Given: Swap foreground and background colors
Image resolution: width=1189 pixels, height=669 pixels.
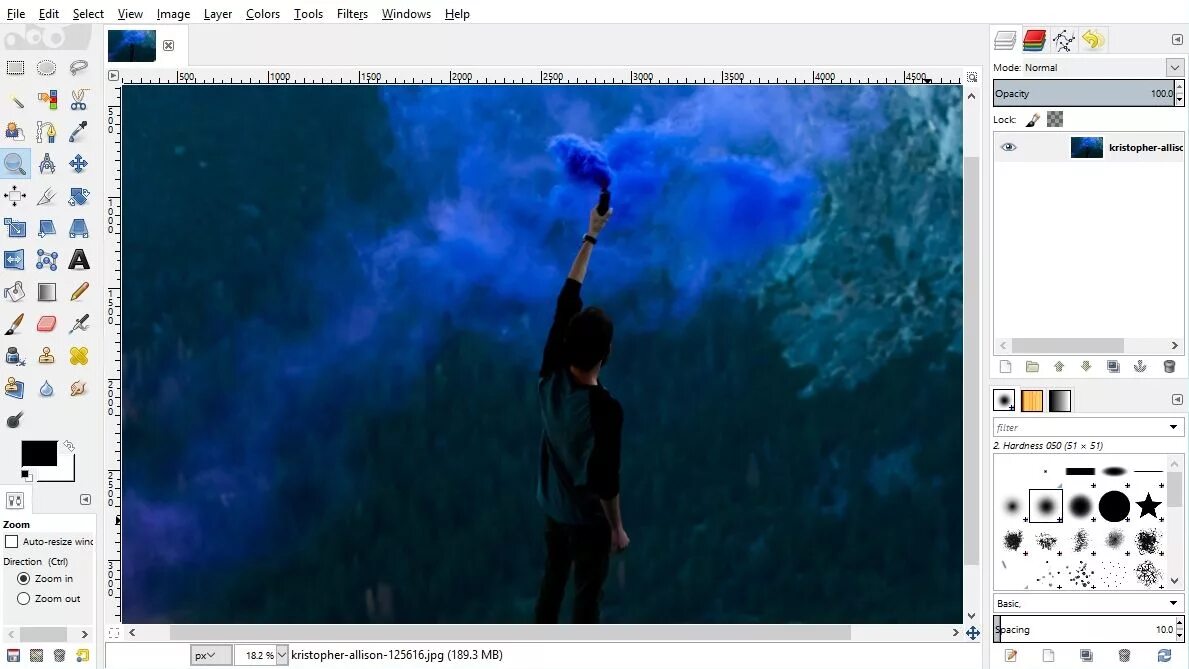Looking at the screenshot, I should (x=69, y=446).
